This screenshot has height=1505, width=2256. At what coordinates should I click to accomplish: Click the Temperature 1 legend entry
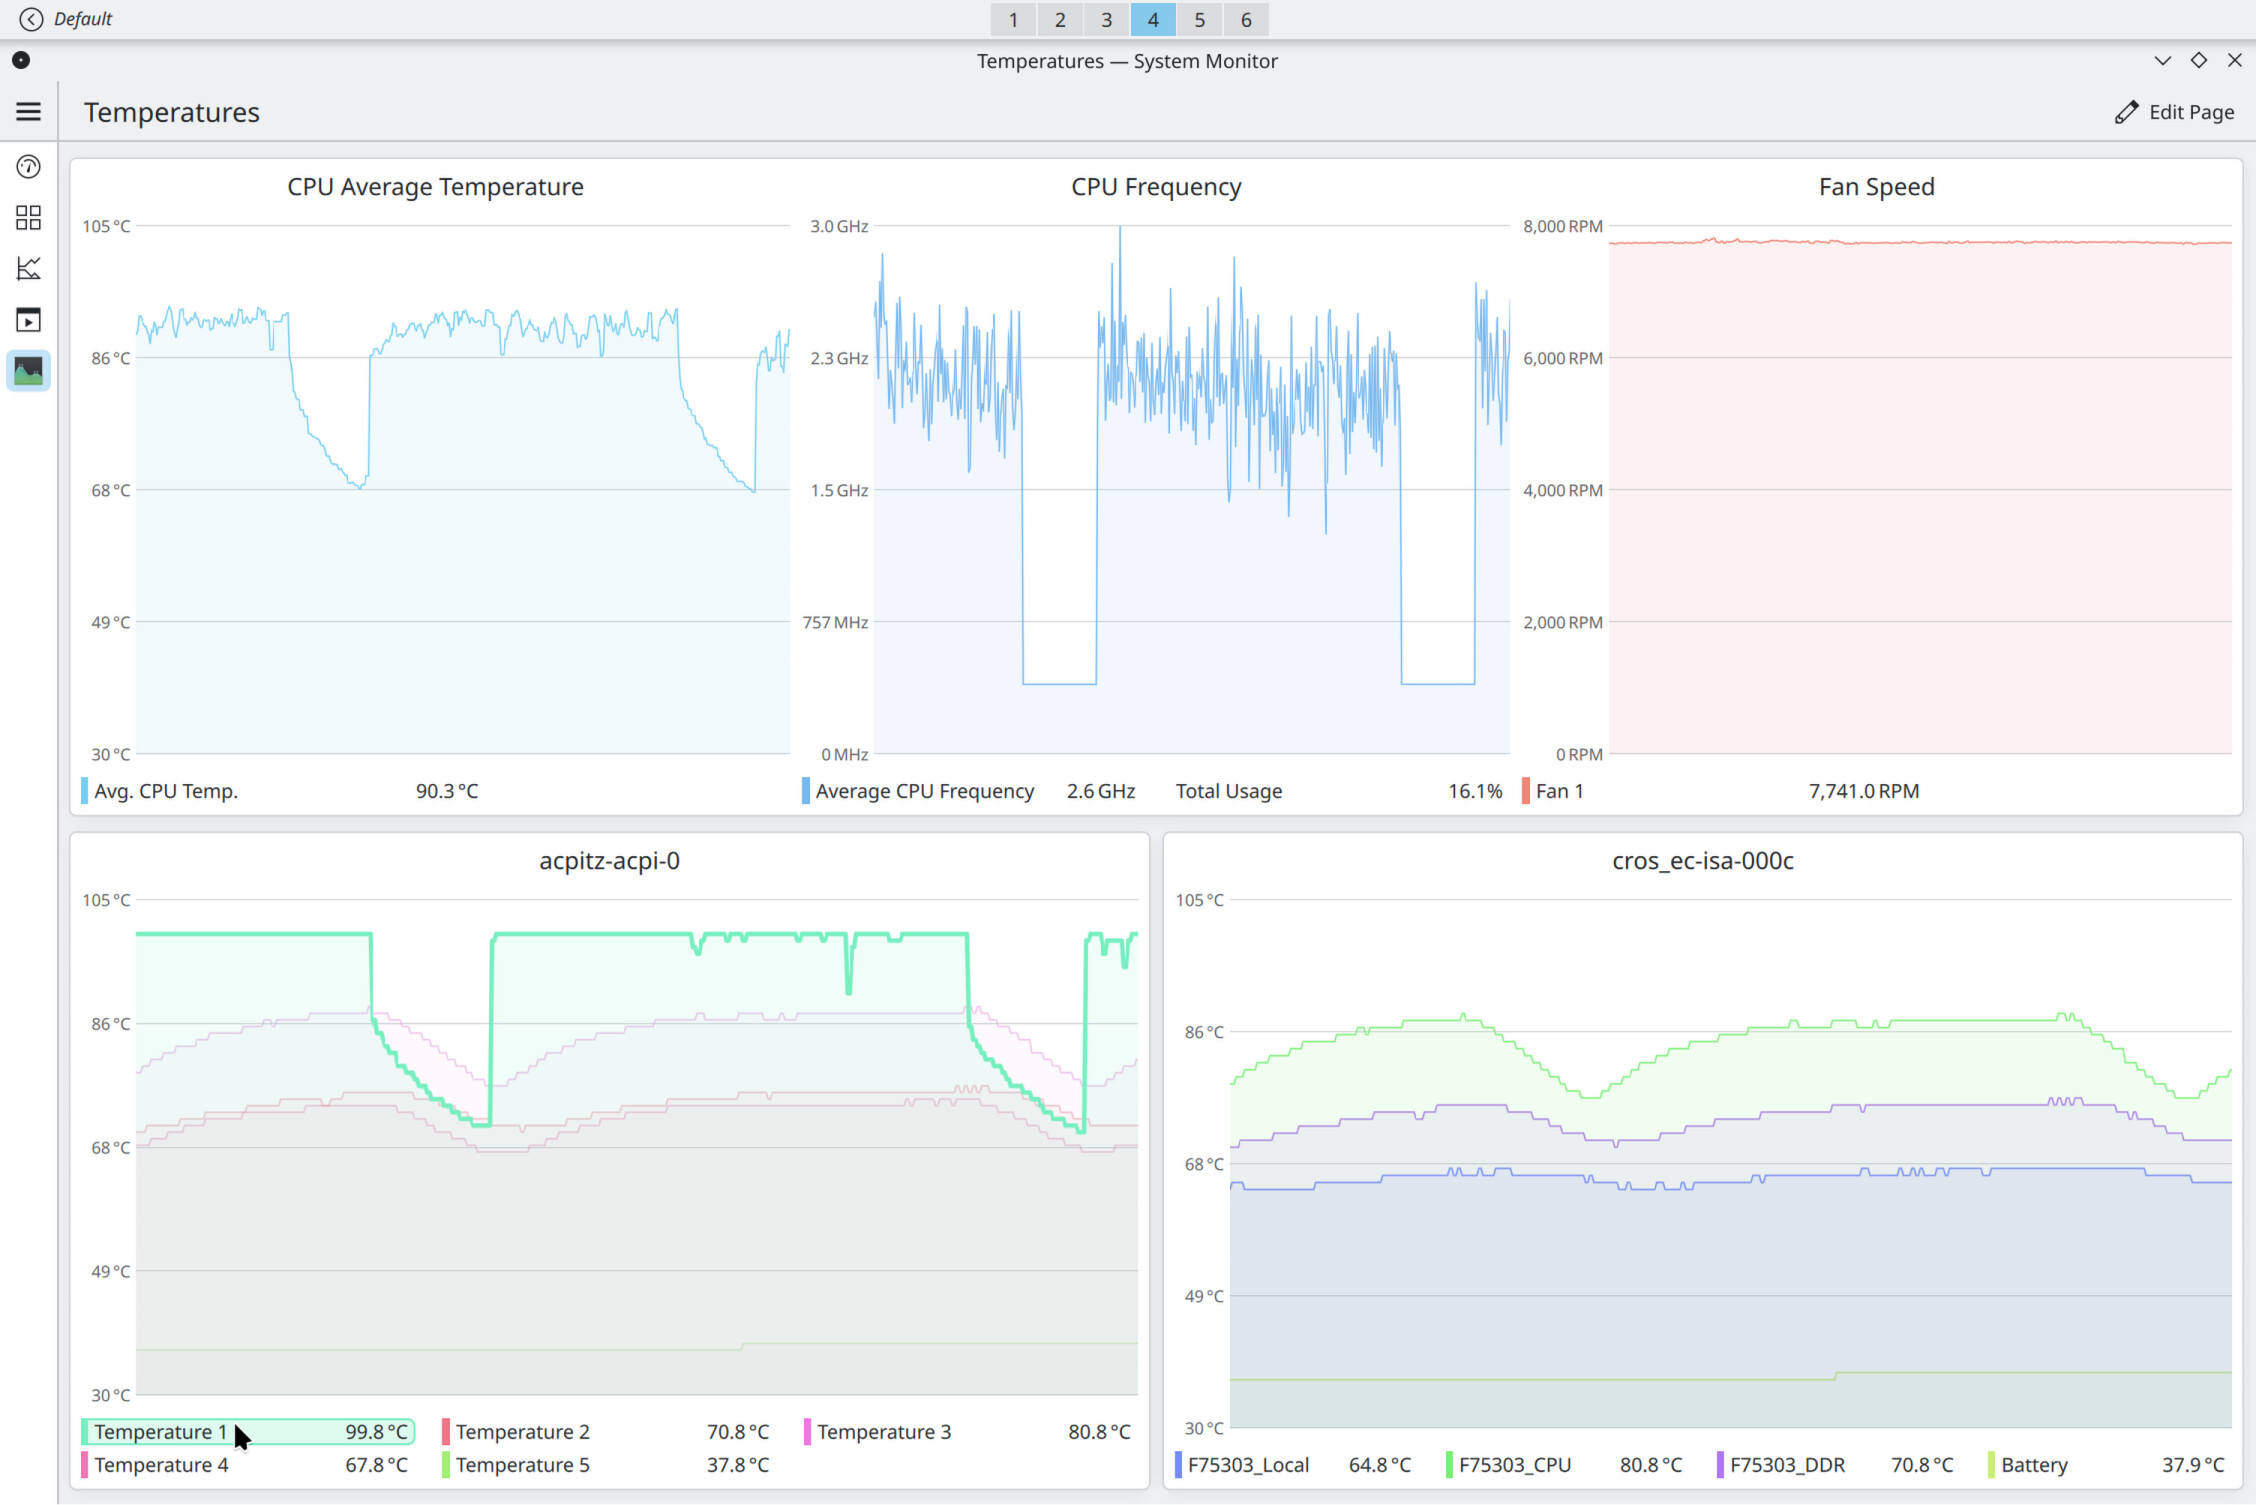pos(248,1431)
